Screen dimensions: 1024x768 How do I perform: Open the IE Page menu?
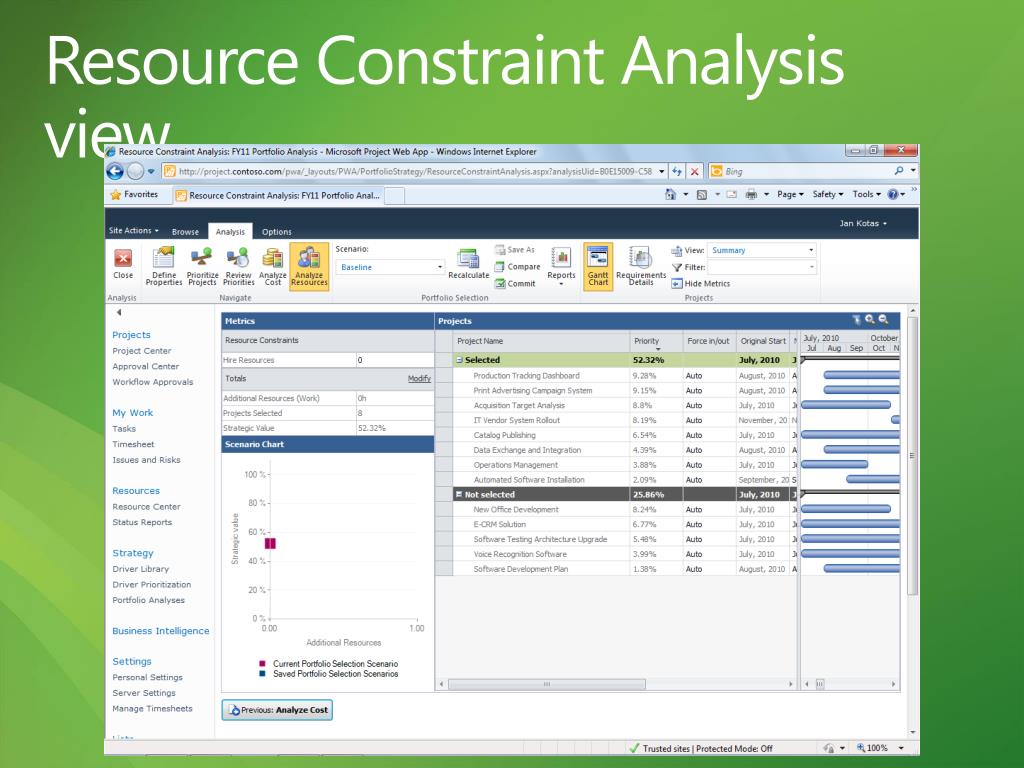(790, 195)
